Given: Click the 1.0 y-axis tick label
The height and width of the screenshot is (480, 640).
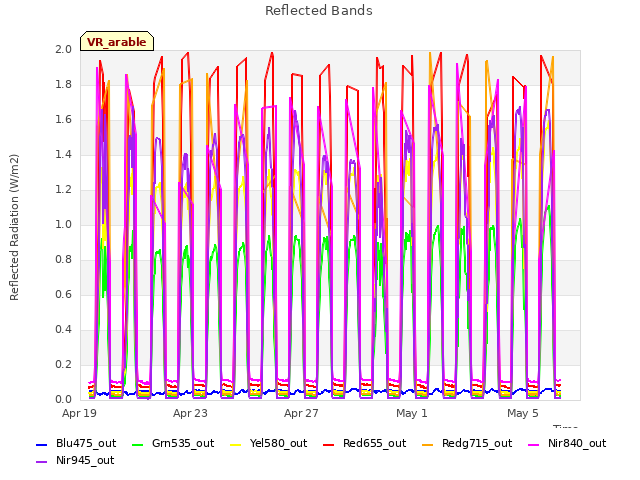Looking at the screenshot, I should [63, 224].
